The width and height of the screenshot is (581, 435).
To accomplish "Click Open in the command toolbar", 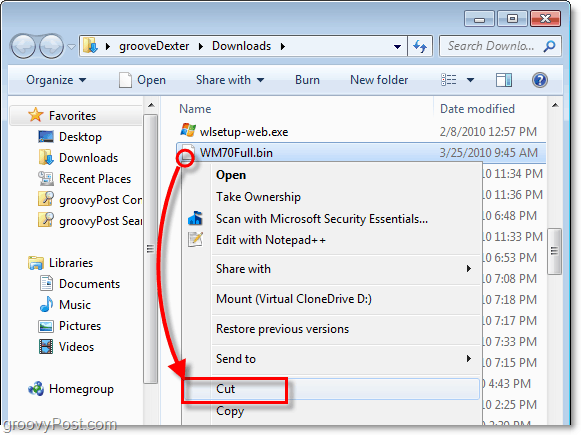I will (142, 80).
